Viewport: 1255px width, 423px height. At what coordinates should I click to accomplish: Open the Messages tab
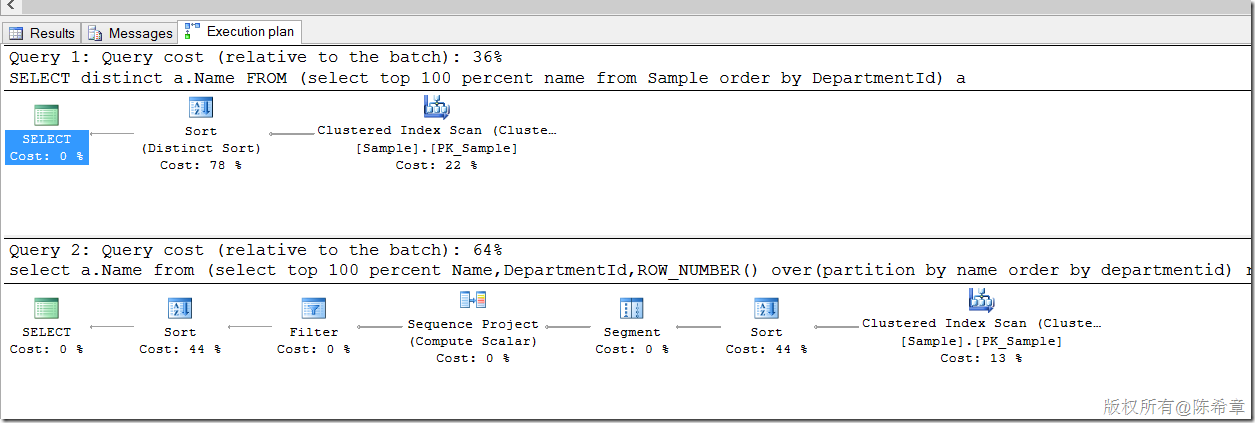pyautogui.click(x=130, y=33)
